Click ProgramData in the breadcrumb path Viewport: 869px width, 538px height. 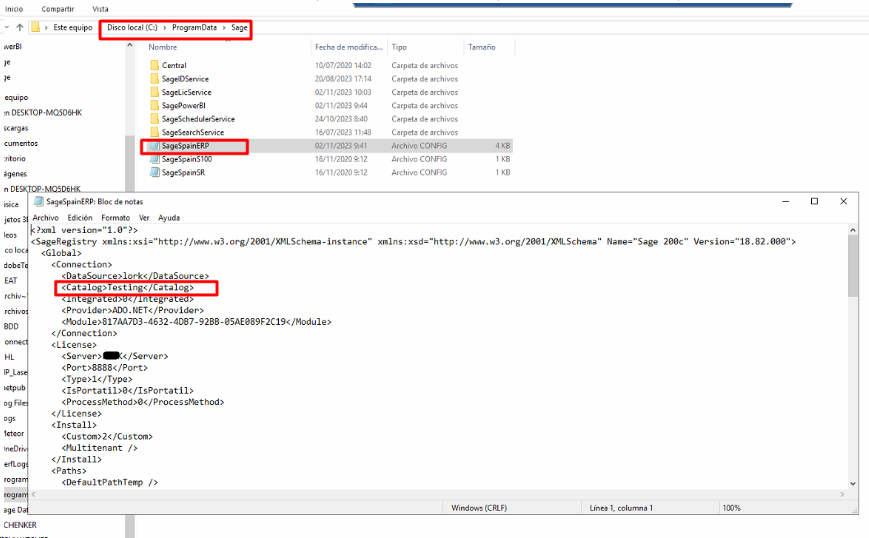(x=195, y=27)
